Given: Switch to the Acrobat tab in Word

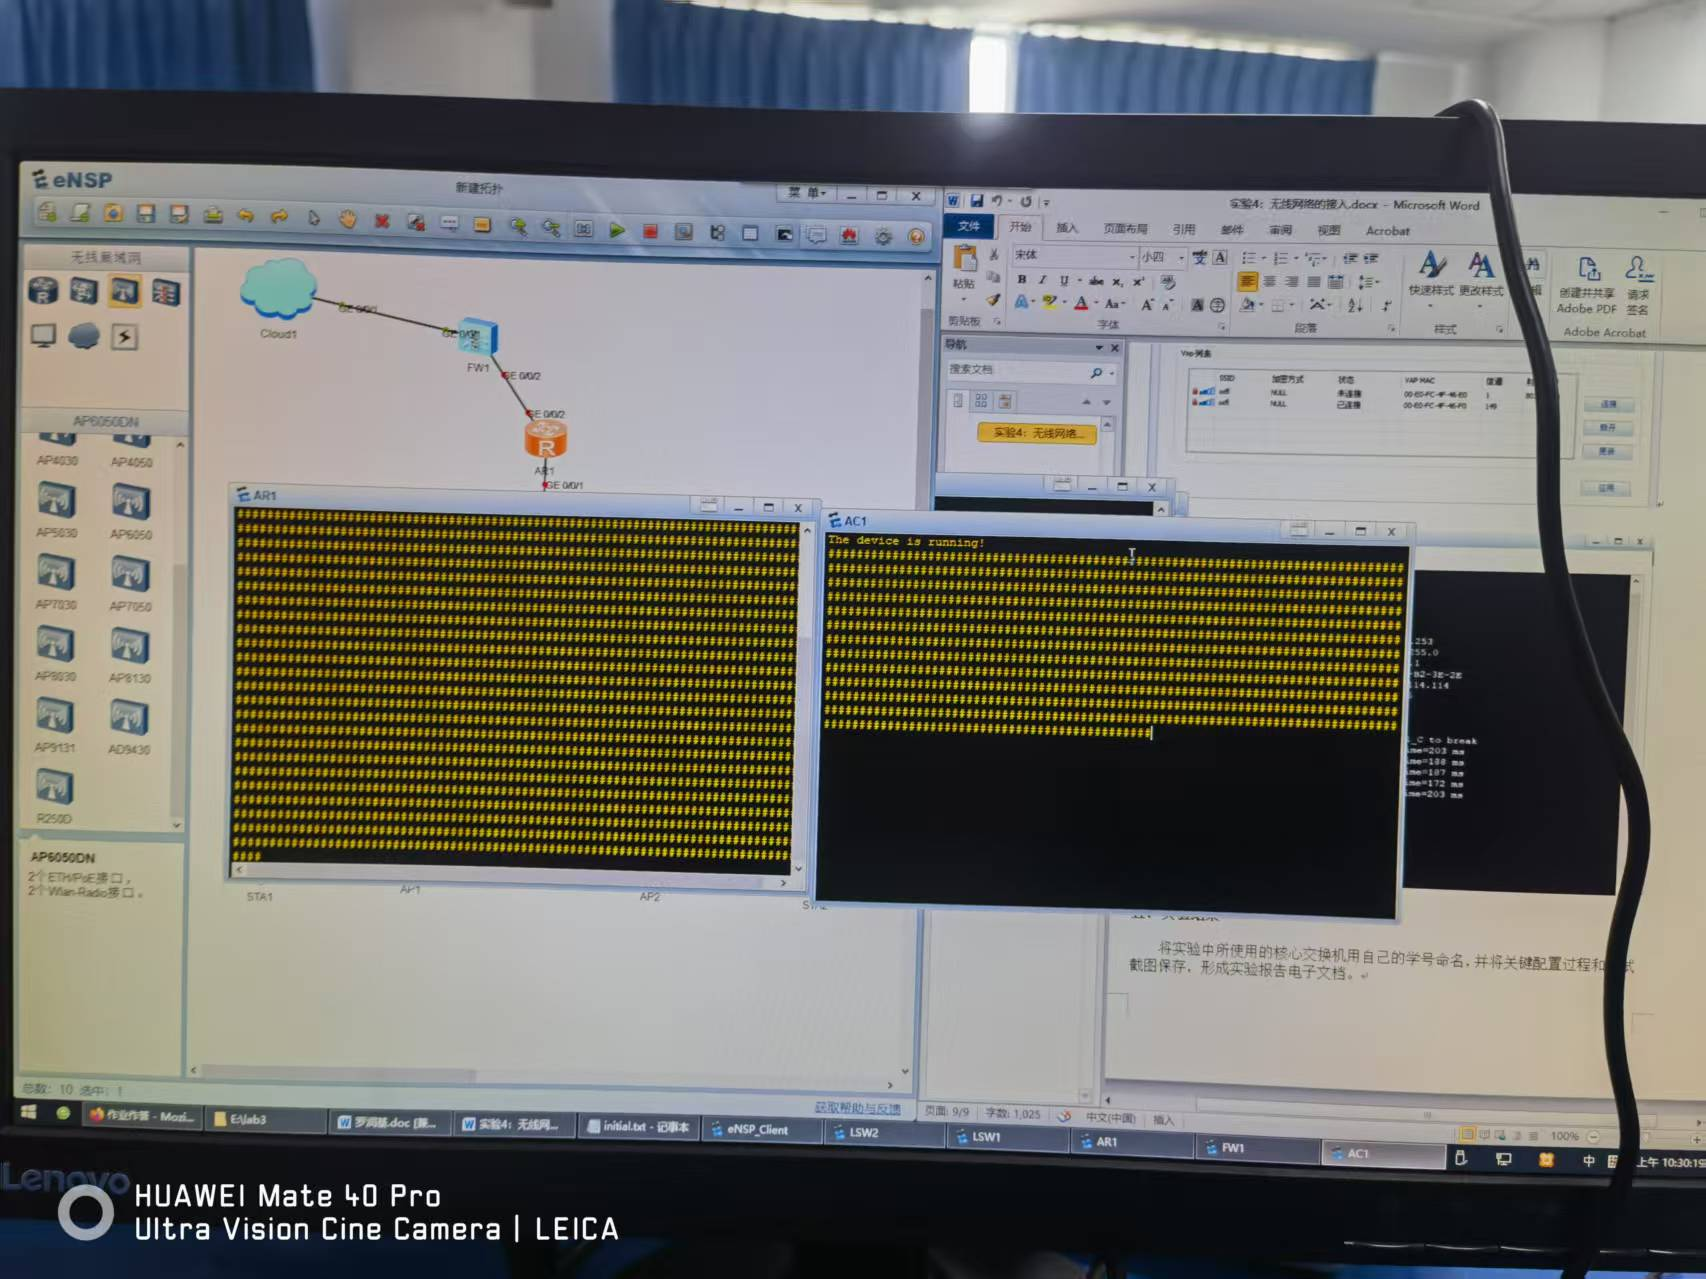Looking at the screenshot, I should point(1388,231).
